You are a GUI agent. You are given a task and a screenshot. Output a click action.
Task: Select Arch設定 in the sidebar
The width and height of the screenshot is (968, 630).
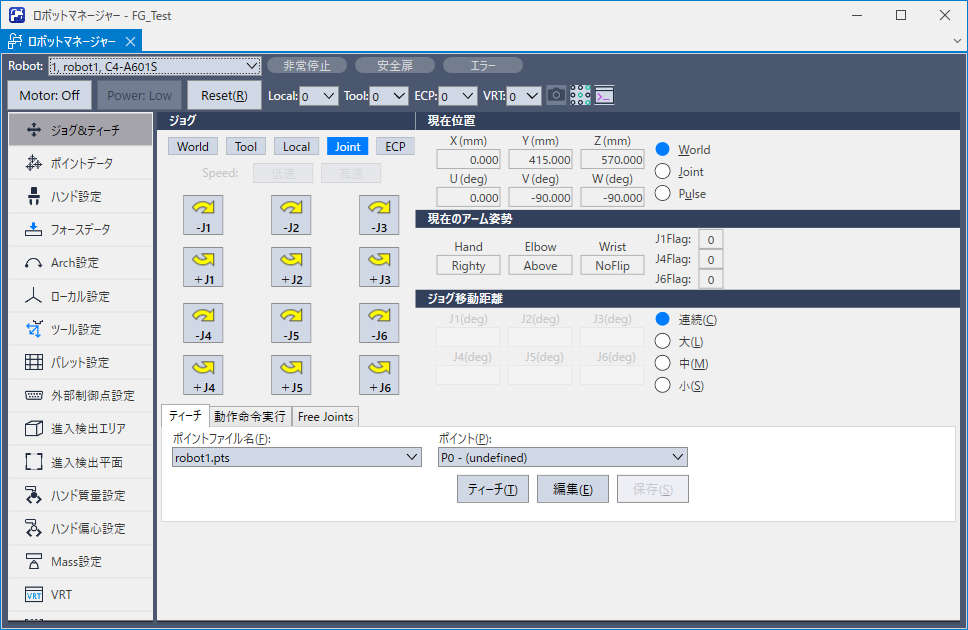pos(80,262)
